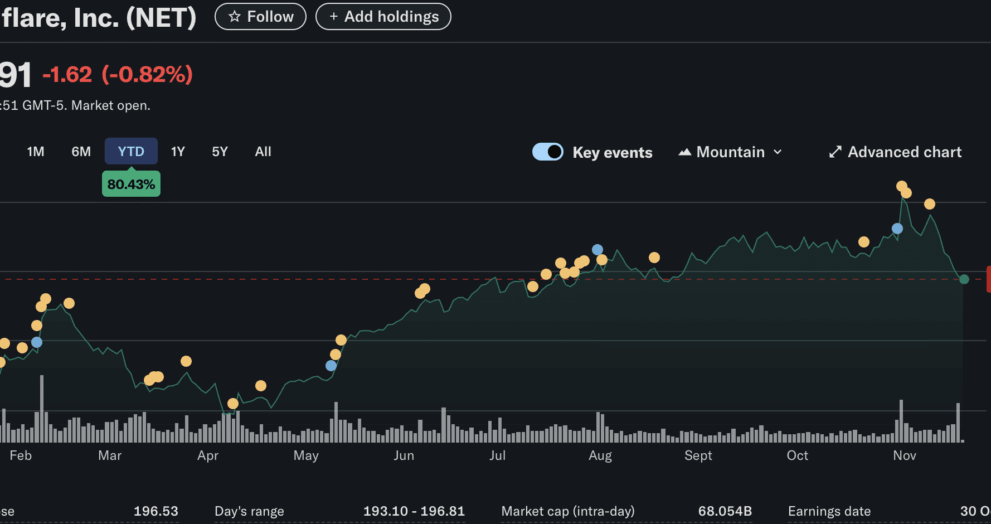Click the star icon in Follow button
This screenshot has width=991, height=524.
click(234, 17)
